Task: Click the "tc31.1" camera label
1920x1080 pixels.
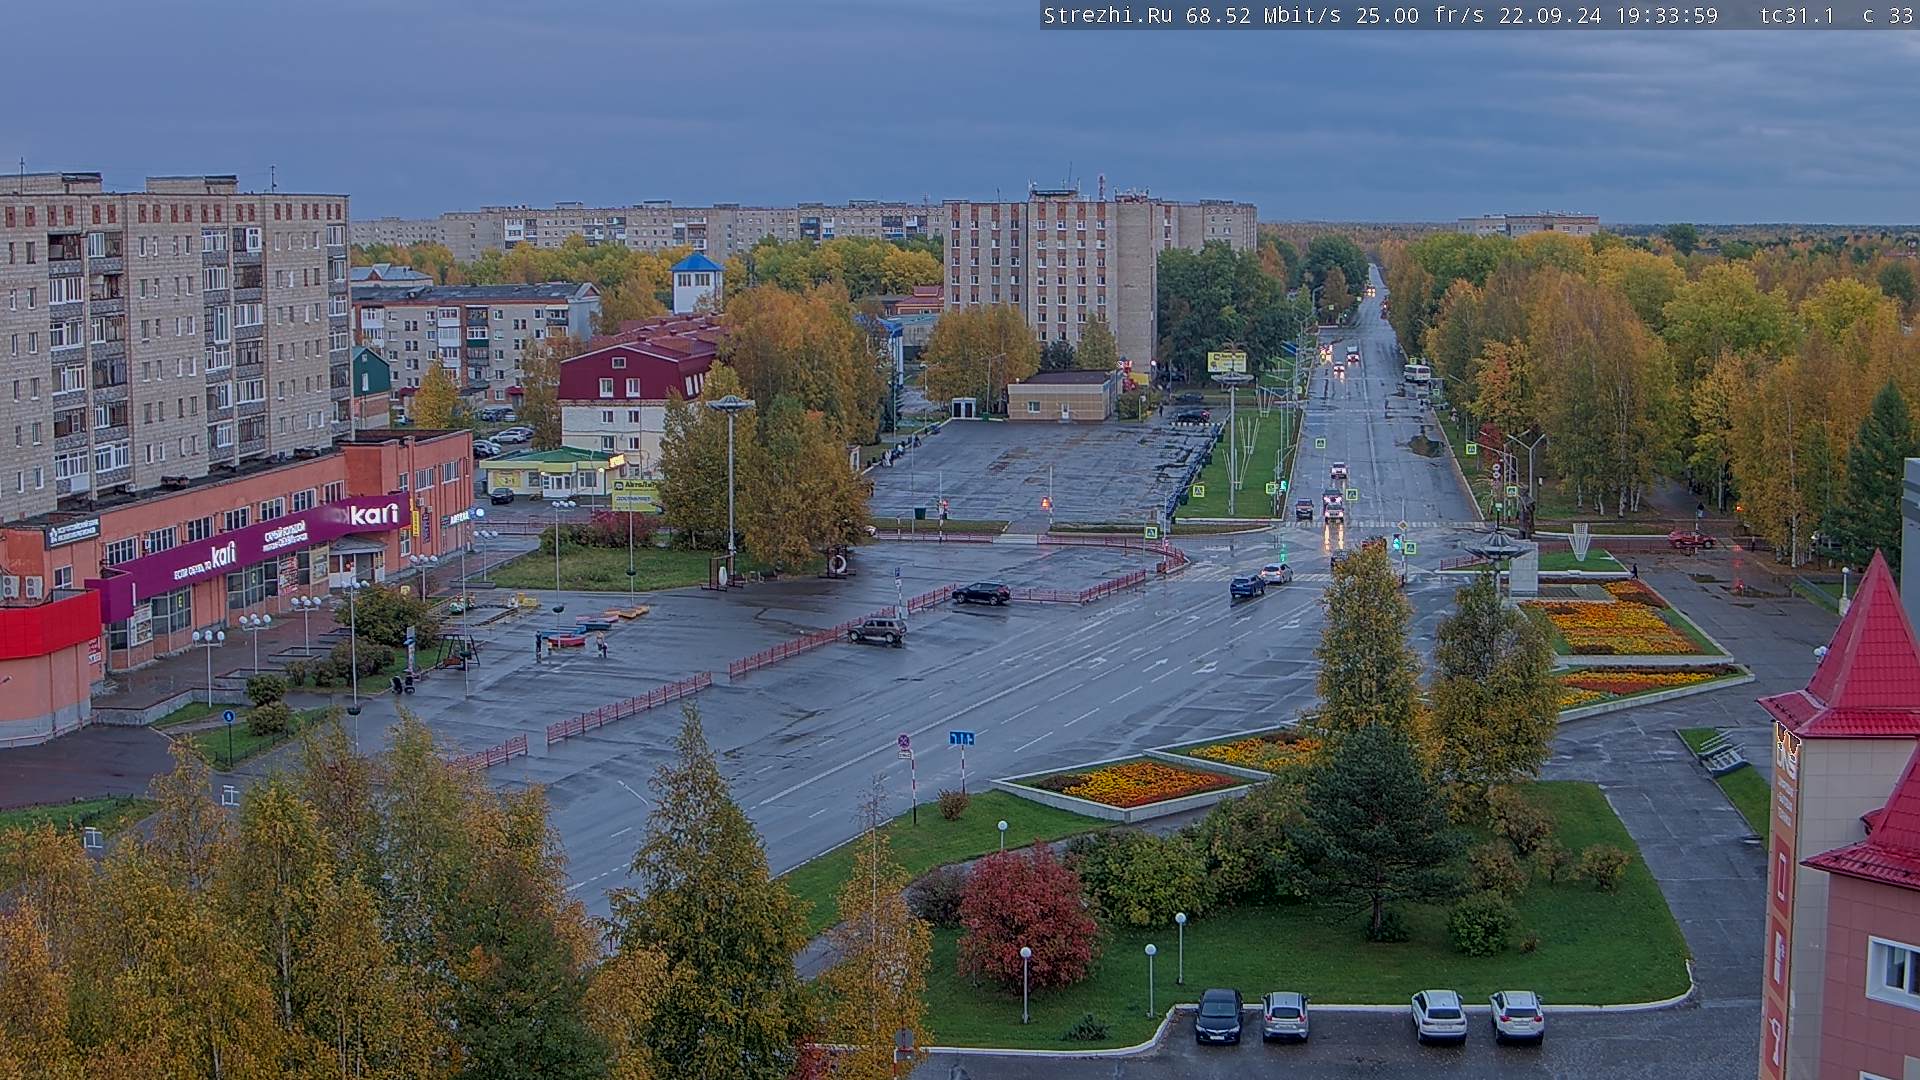Action: (1797, 15)
